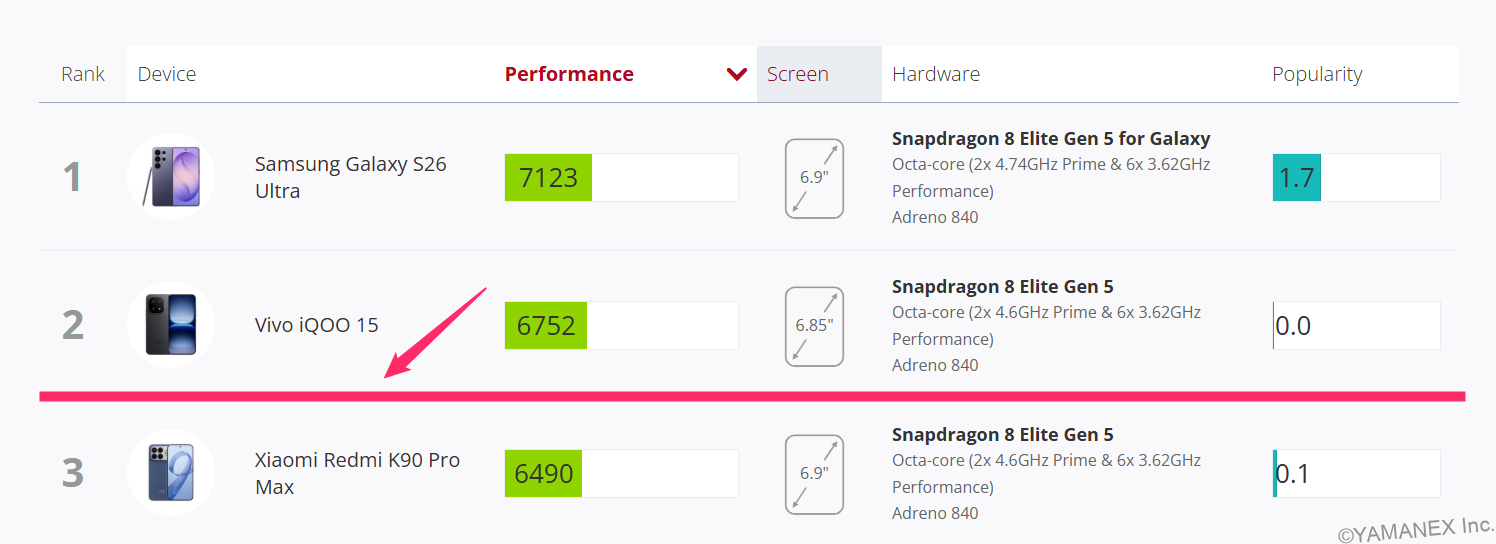This screenshot has width=1496, height=544.
Task: Open the Samsung Galaxy S26 Ultra link
Action: (x=351, y=177)
